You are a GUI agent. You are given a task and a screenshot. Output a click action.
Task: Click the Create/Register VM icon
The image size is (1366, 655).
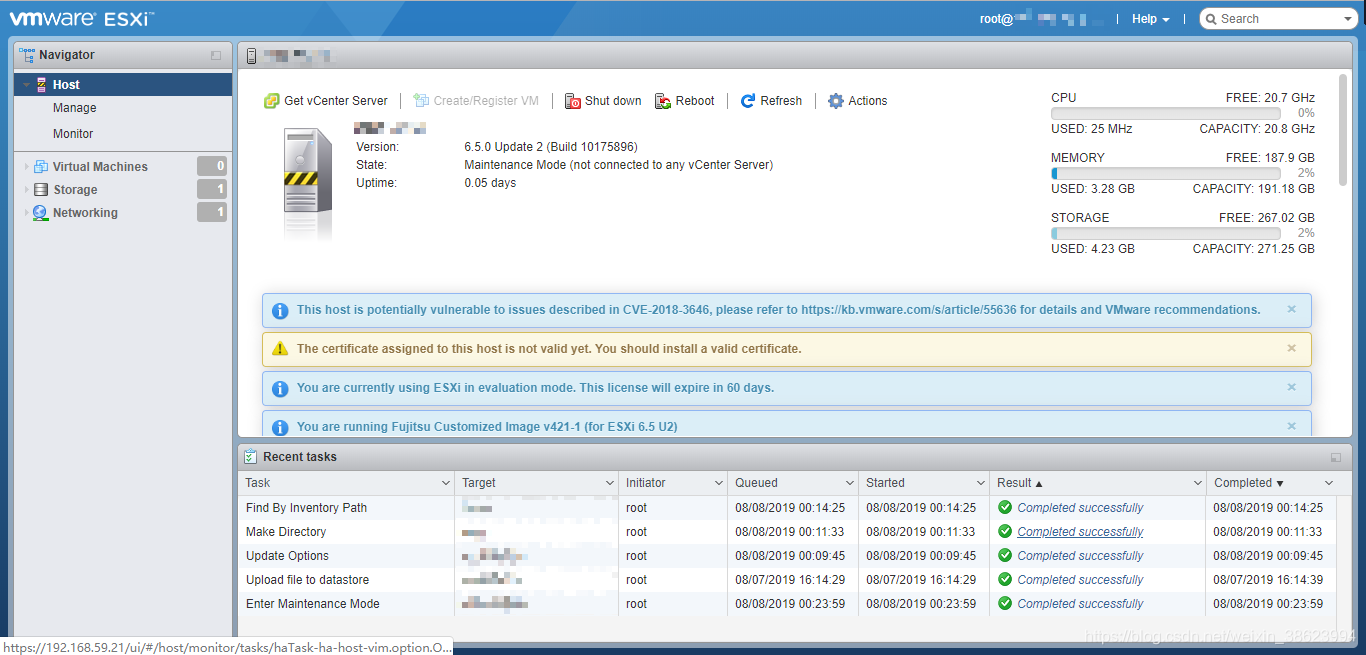(421, 101)
